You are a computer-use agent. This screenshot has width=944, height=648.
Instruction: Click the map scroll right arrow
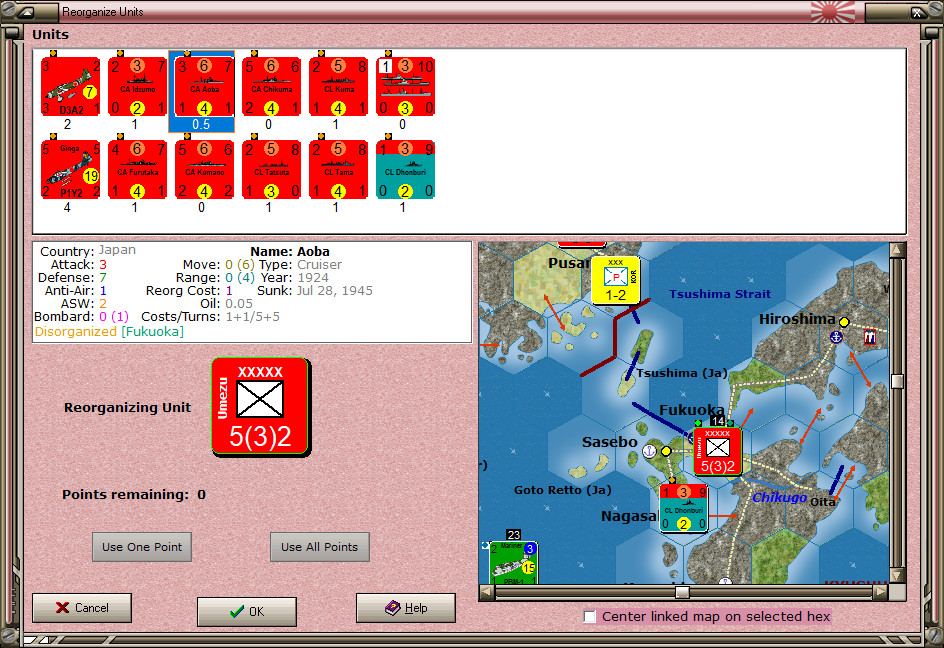click(880, 593)
